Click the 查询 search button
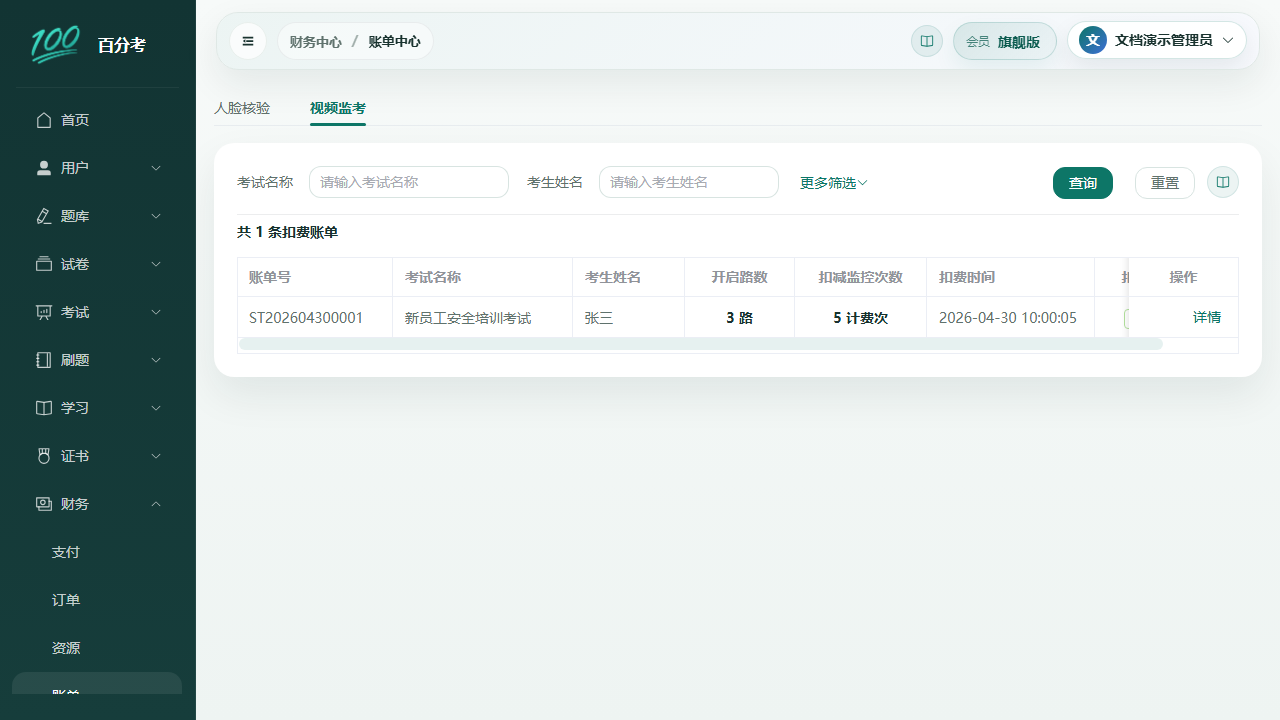The height and width of the screenshot is (720, 1280). click(x=1083, y=183)
